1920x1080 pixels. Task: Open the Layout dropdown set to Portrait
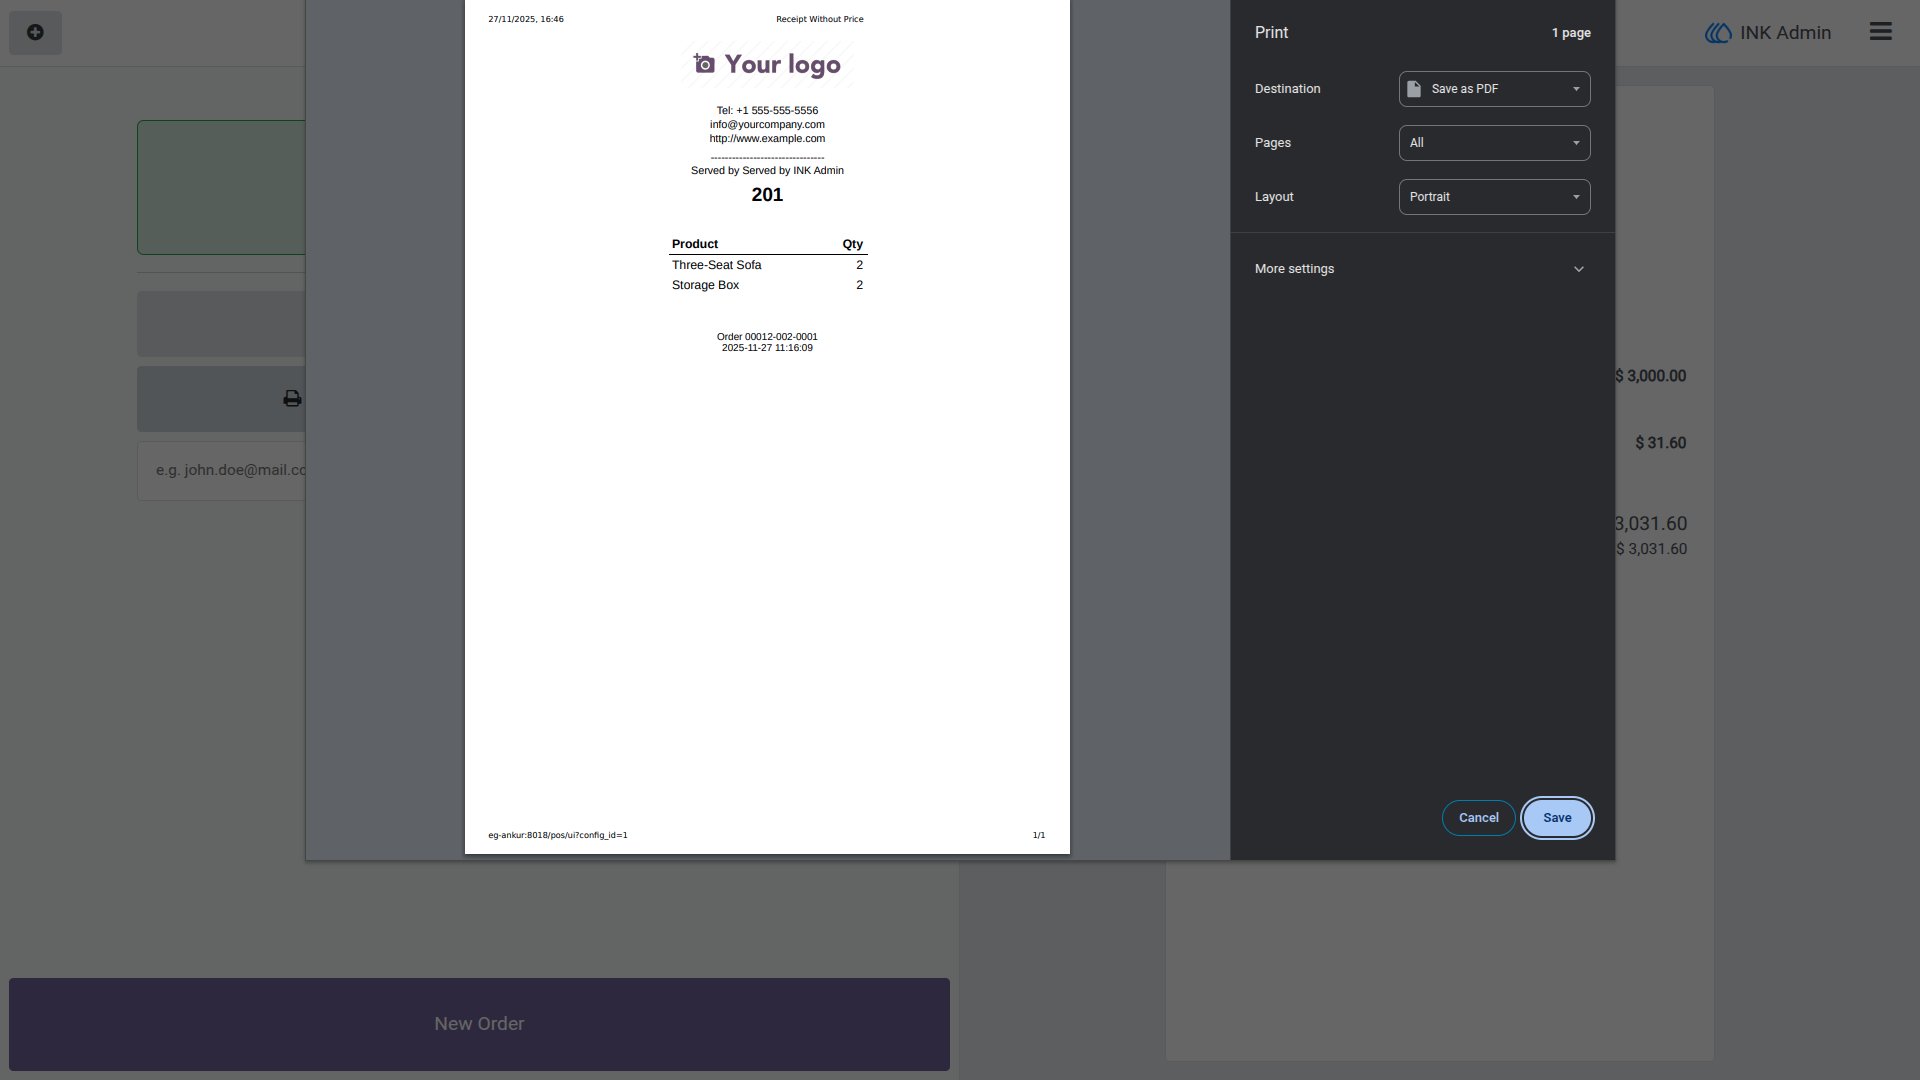pyautogui.click(x=1494, y=197)
